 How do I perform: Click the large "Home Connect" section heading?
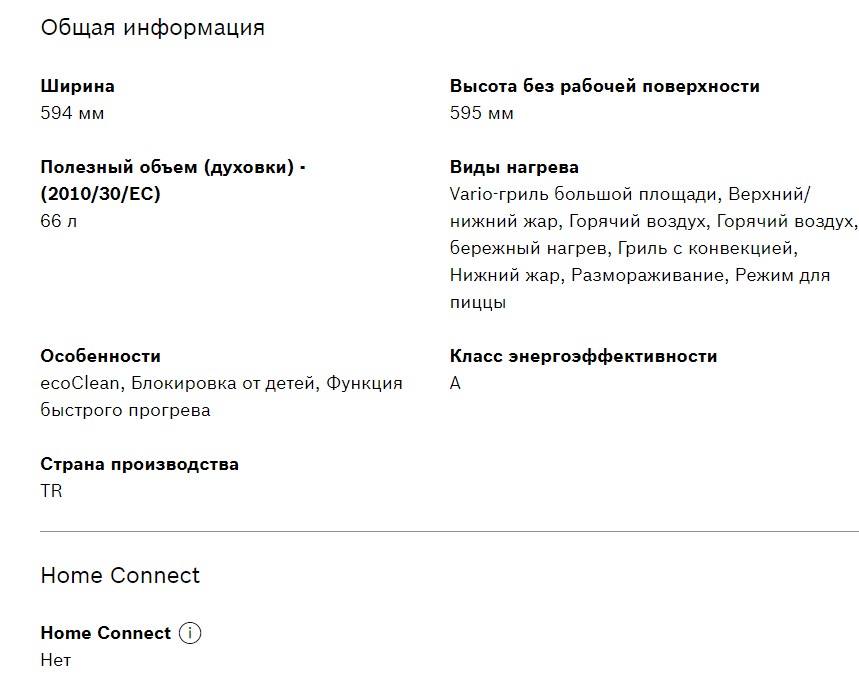pos(120,575)
